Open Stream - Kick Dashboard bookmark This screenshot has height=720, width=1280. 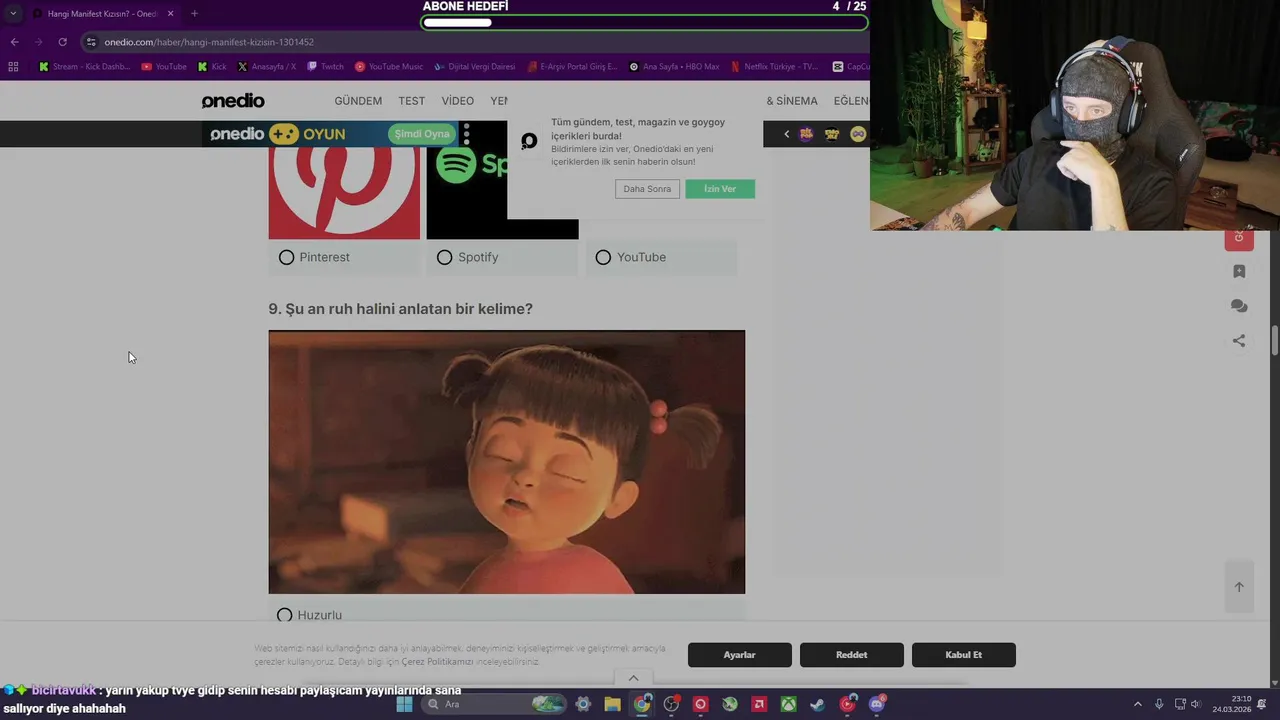tap(85, 67)
